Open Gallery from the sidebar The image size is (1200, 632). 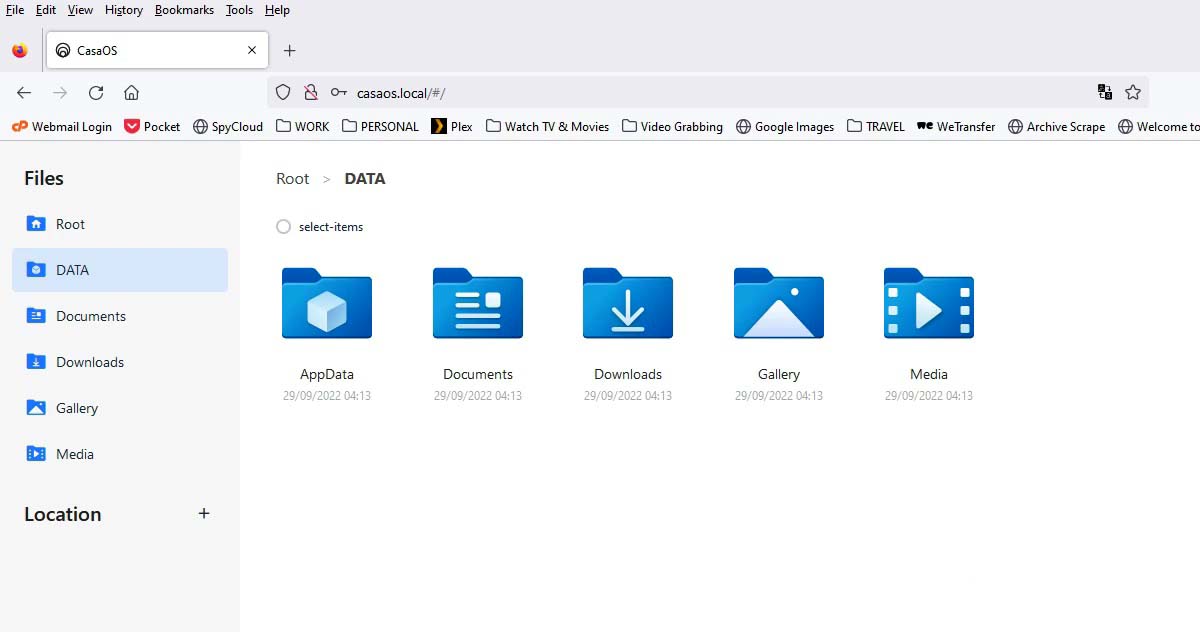77,408
